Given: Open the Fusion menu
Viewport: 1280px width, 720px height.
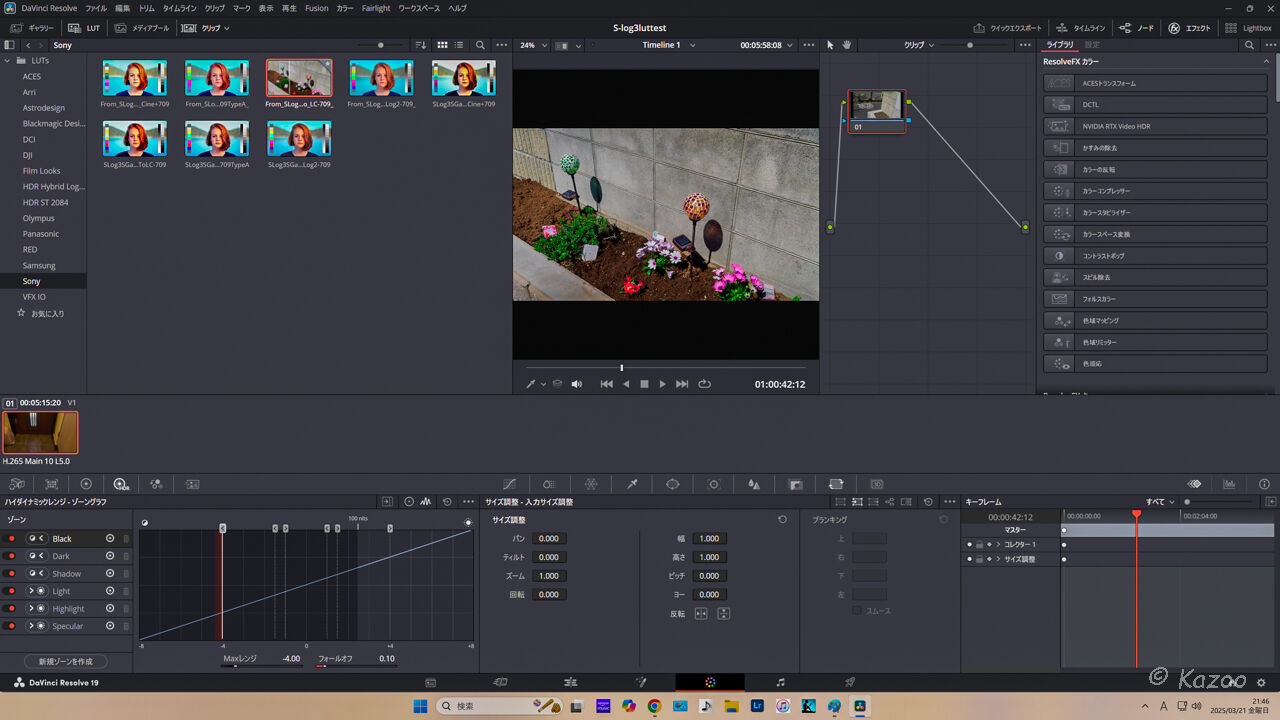Looking at the screenshot, I should [316, 8].
